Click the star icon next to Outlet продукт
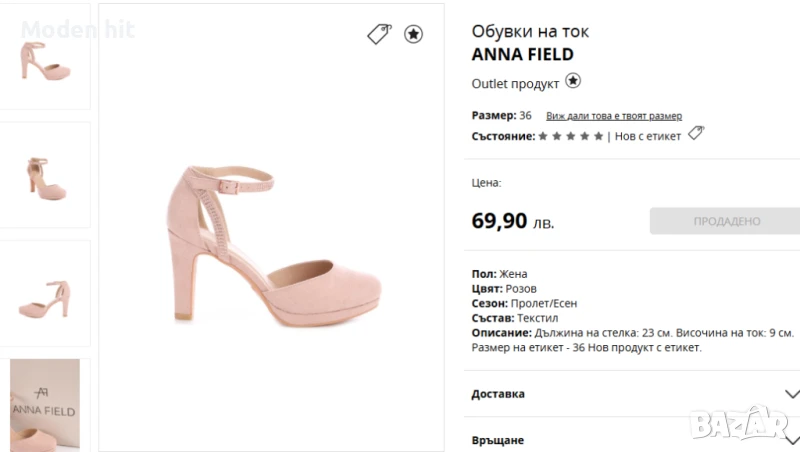Viewport: 800px width, 452px height. (x=573, y=81)
